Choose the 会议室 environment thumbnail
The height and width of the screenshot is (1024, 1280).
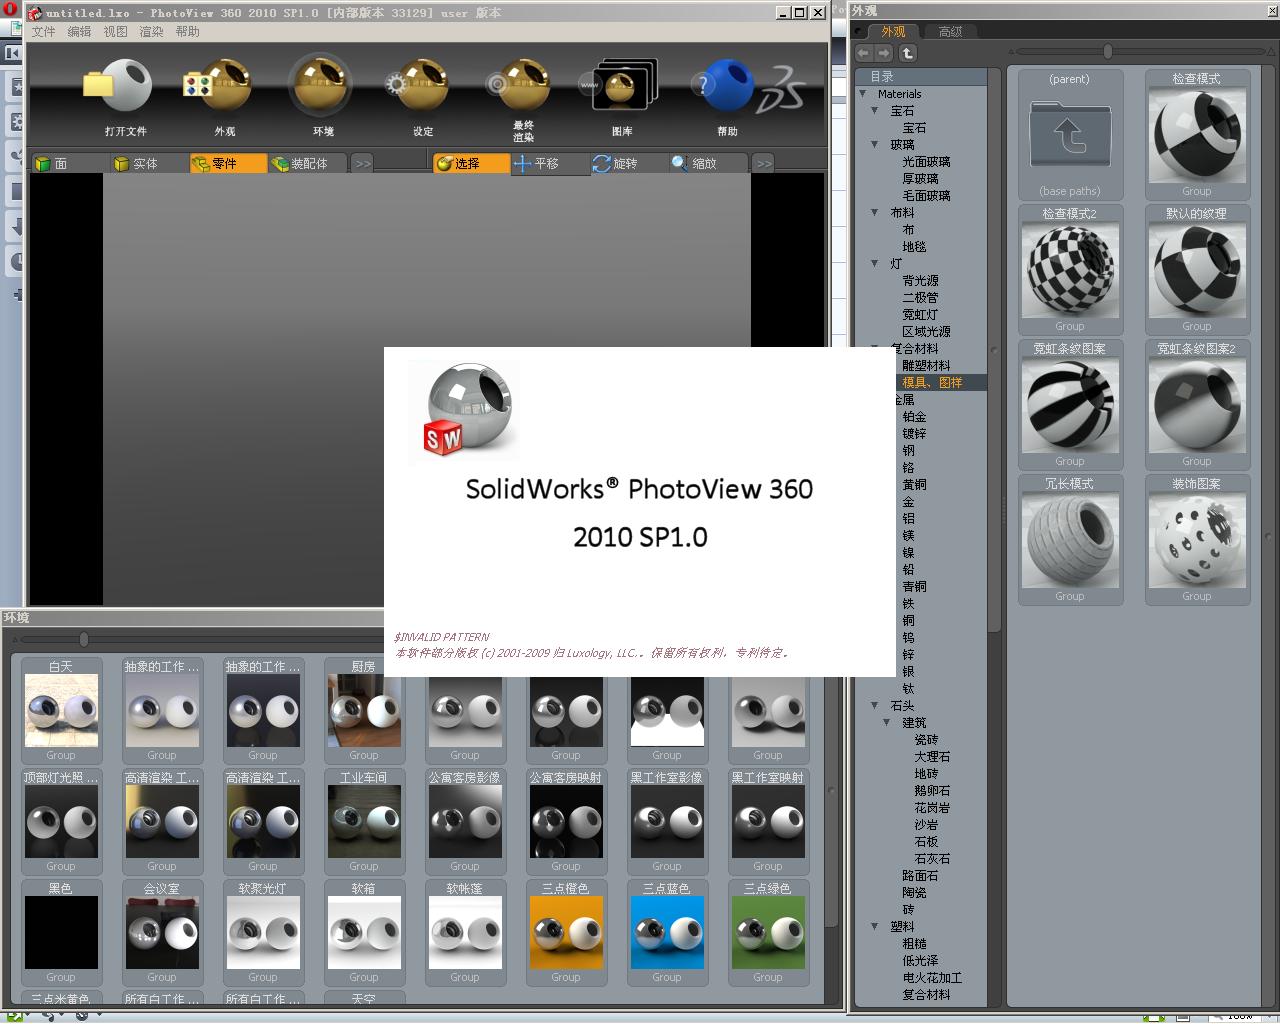[162, 932]
